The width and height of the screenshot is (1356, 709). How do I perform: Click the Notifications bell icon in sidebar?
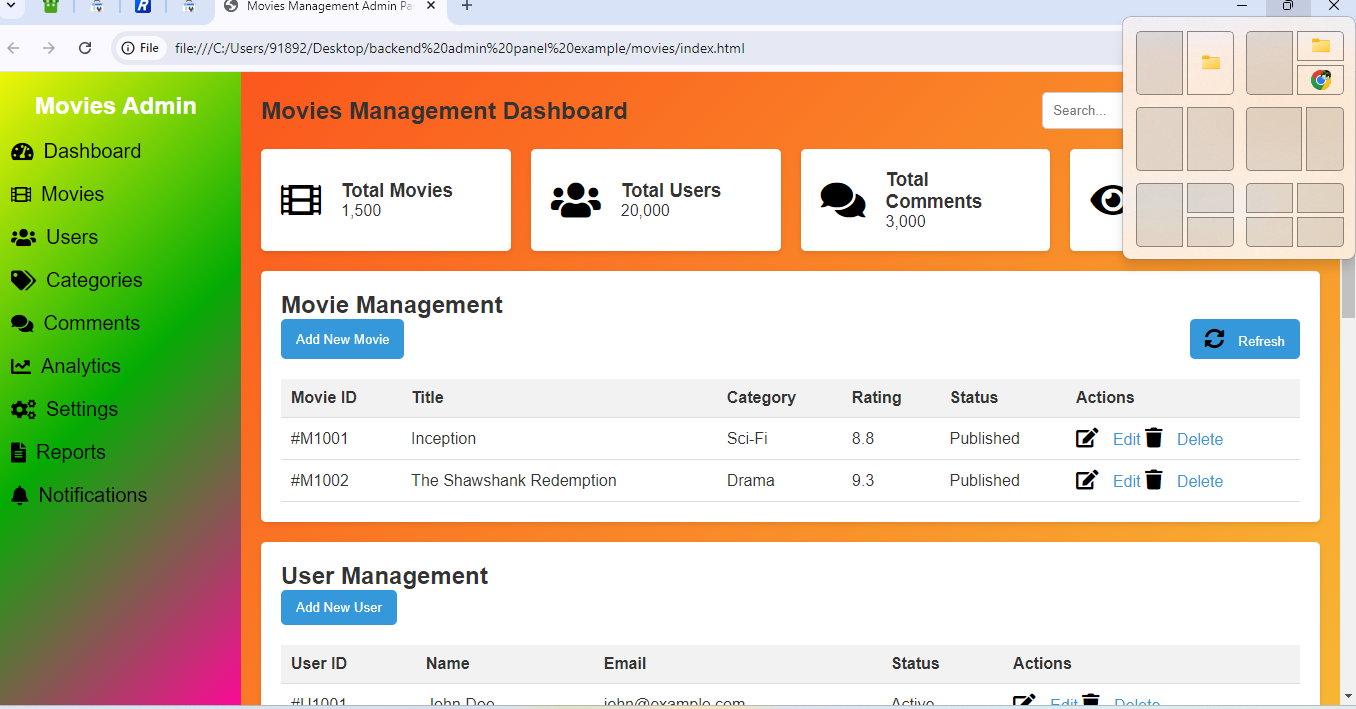(19, 496)
